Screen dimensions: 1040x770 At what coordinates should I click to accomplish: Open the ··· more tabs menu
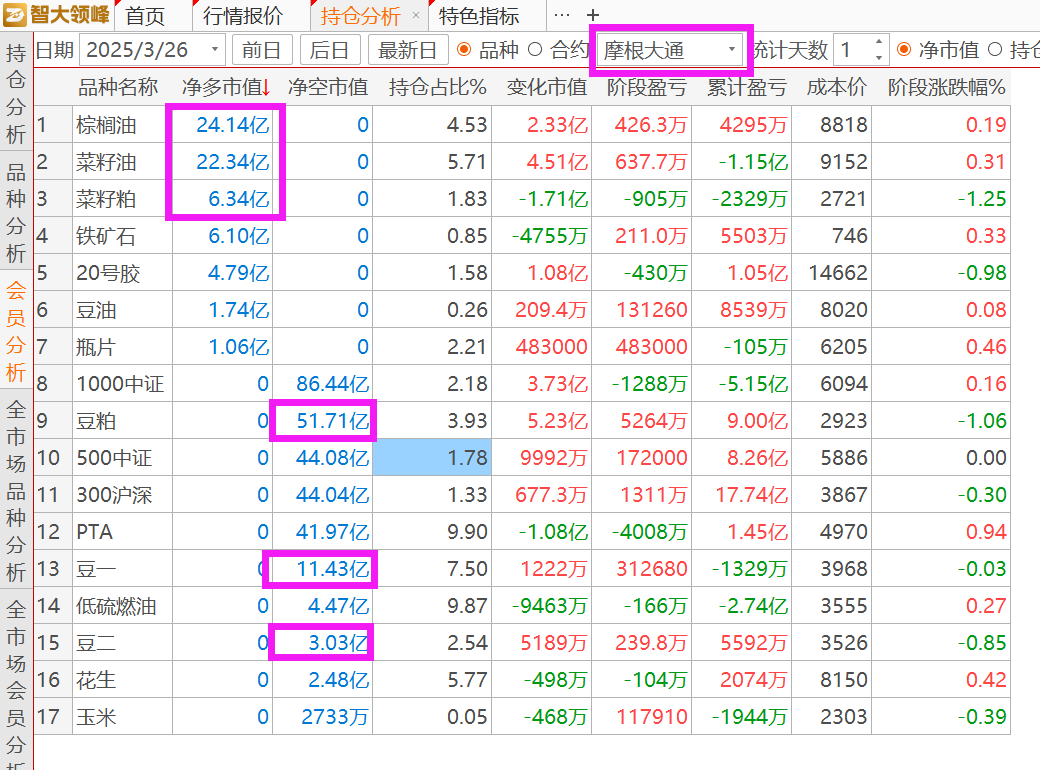pos(562,15)
